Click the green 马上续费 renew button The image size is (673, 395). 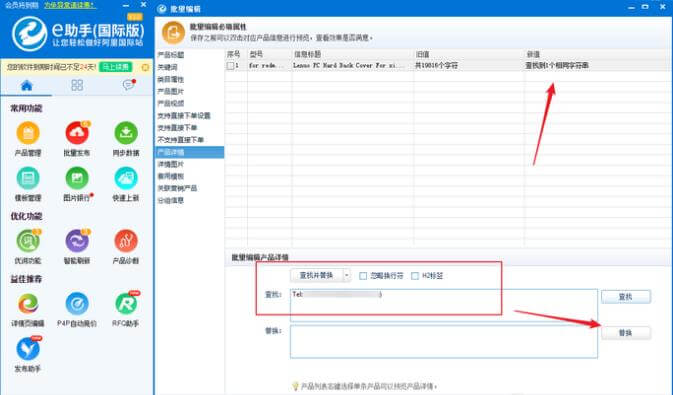(115, 67)
